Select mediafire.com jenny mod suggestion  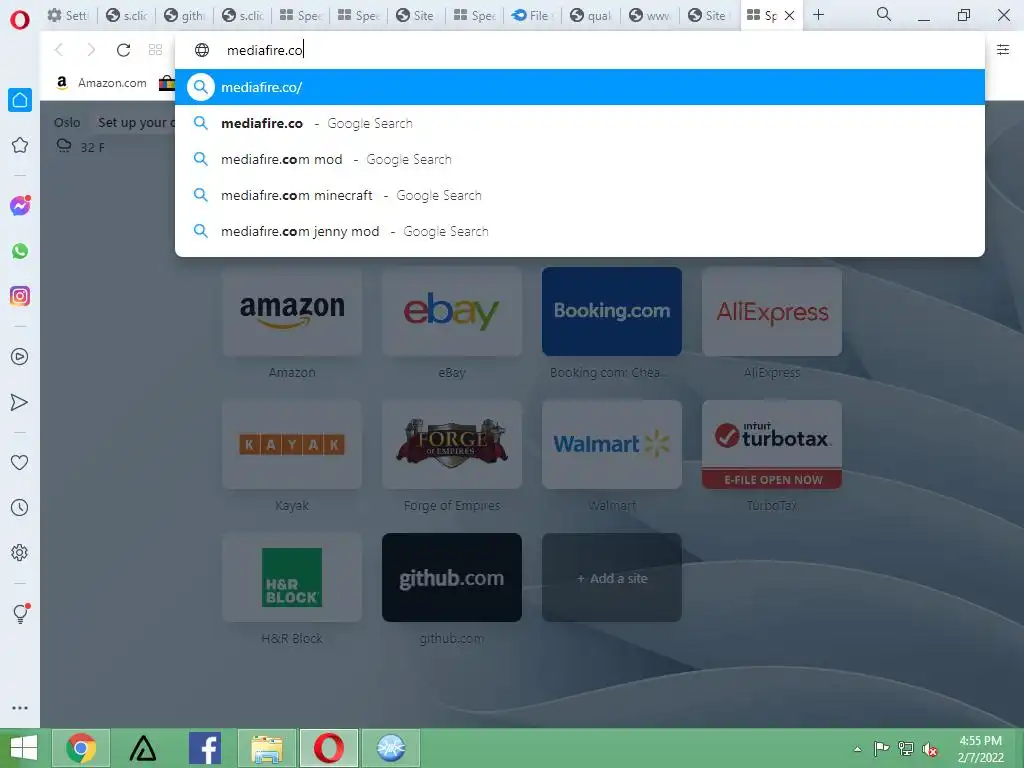[x=580, y=231]
